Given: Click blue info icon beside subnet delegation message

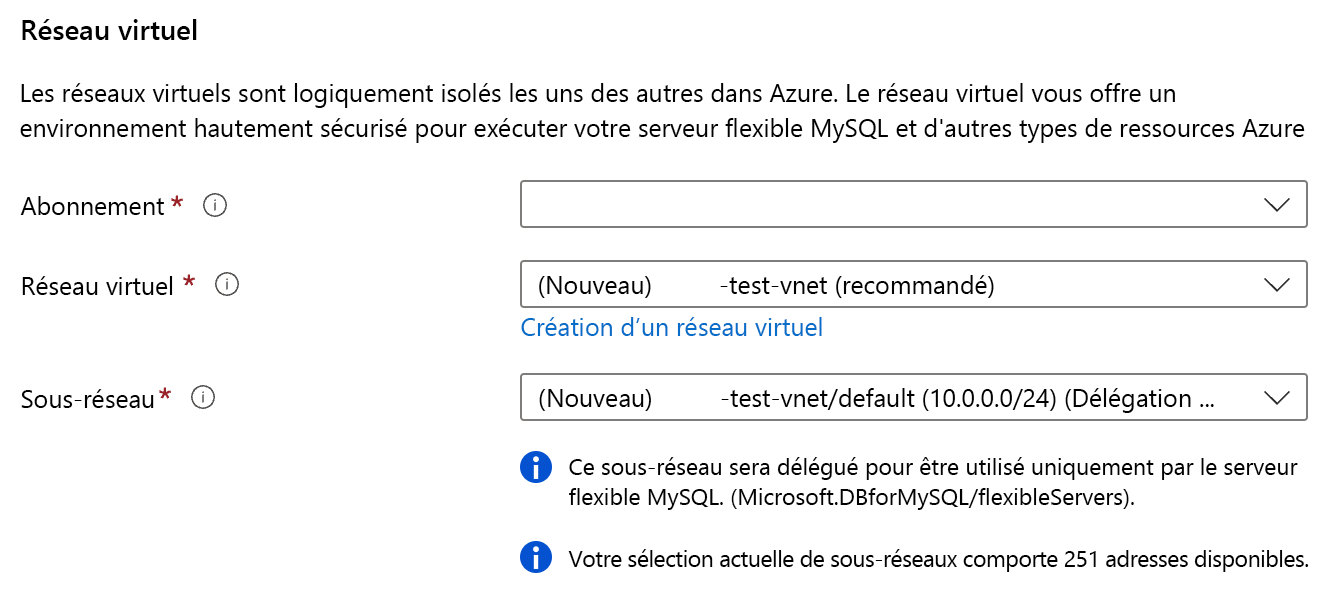Looking at the screenshot, I should pos(536,467).
